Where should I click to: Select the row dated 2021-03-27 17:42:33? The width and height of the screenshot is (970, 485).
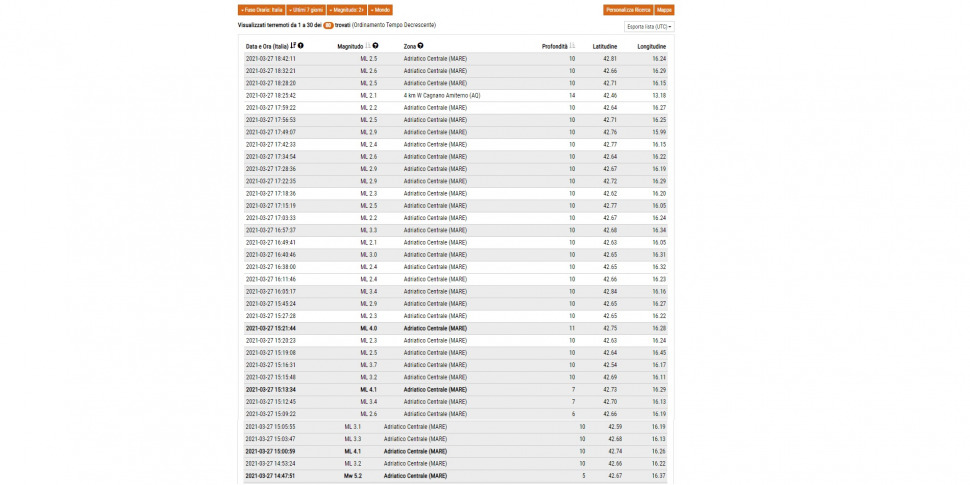click(455, 144)
